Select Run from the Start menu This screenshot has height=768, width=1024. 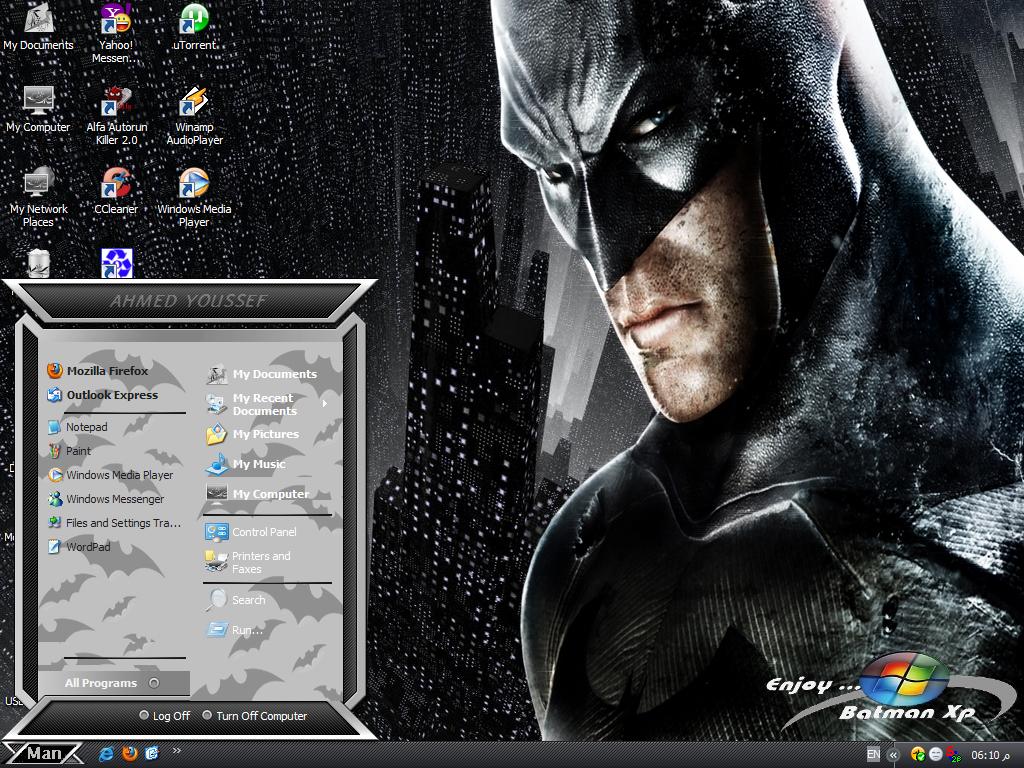coord(247,630)
